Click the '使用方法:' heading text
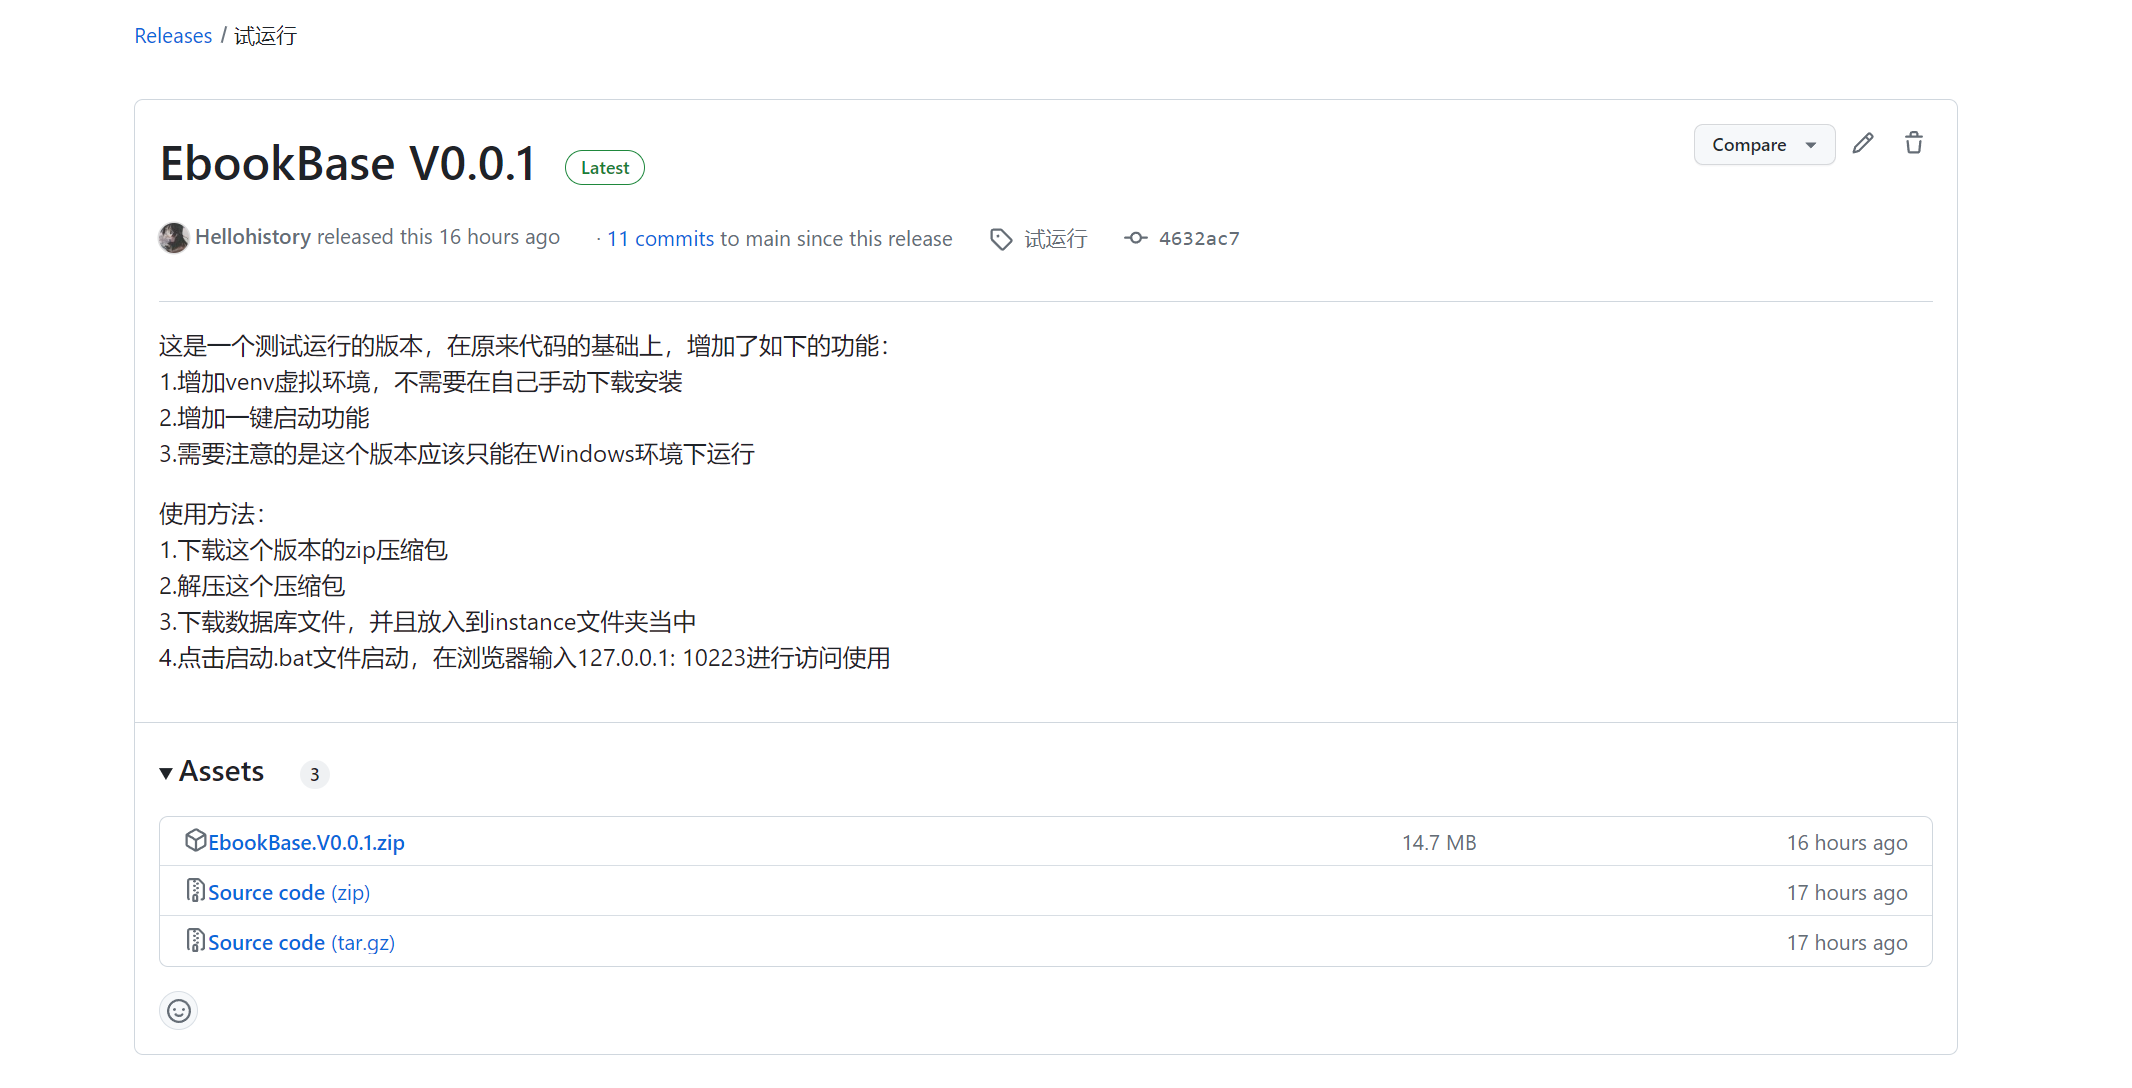2132x1088 pixels. (212, 514)
